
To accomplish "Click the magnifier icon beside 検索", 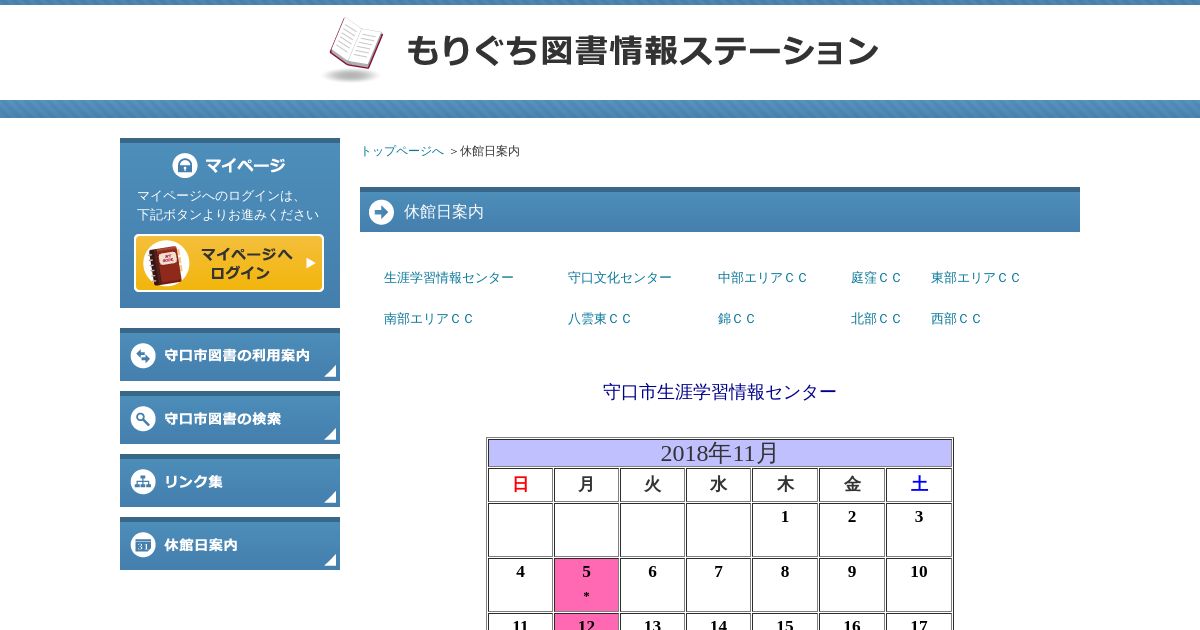I will 143,418.
